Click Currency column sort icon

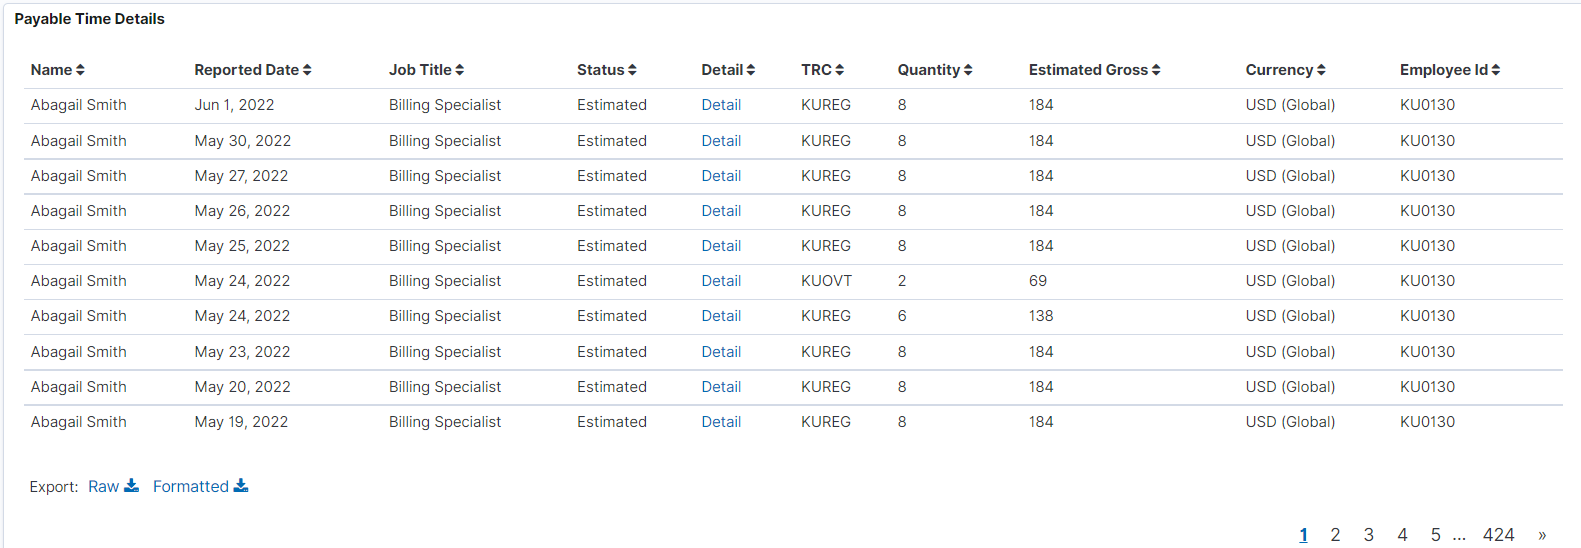(x=1321, y=70)
